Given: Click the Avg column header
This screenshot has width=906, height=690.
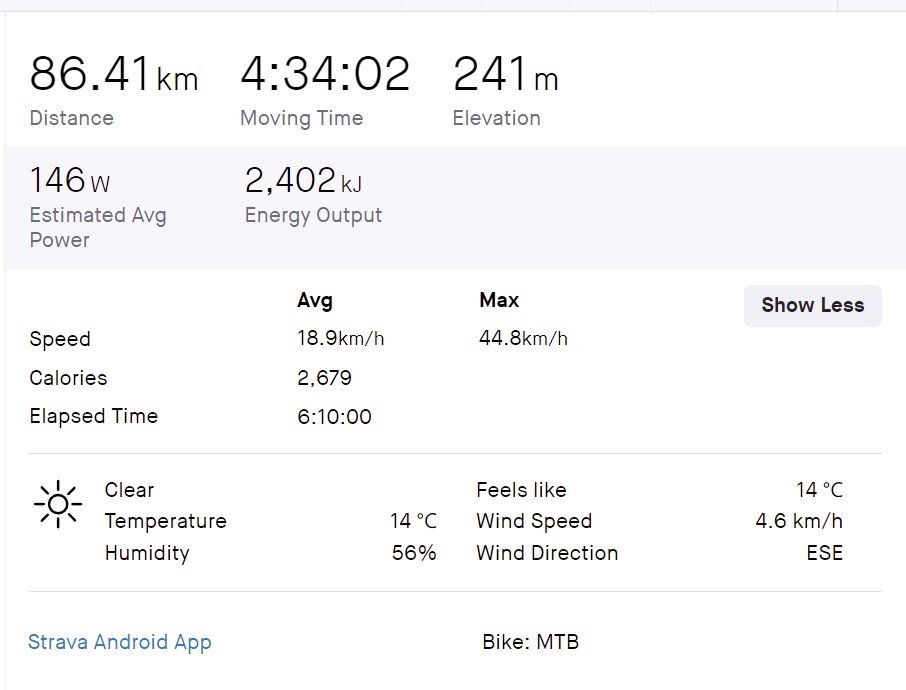Looking at the screenshot, I should (x=315, y=300).
